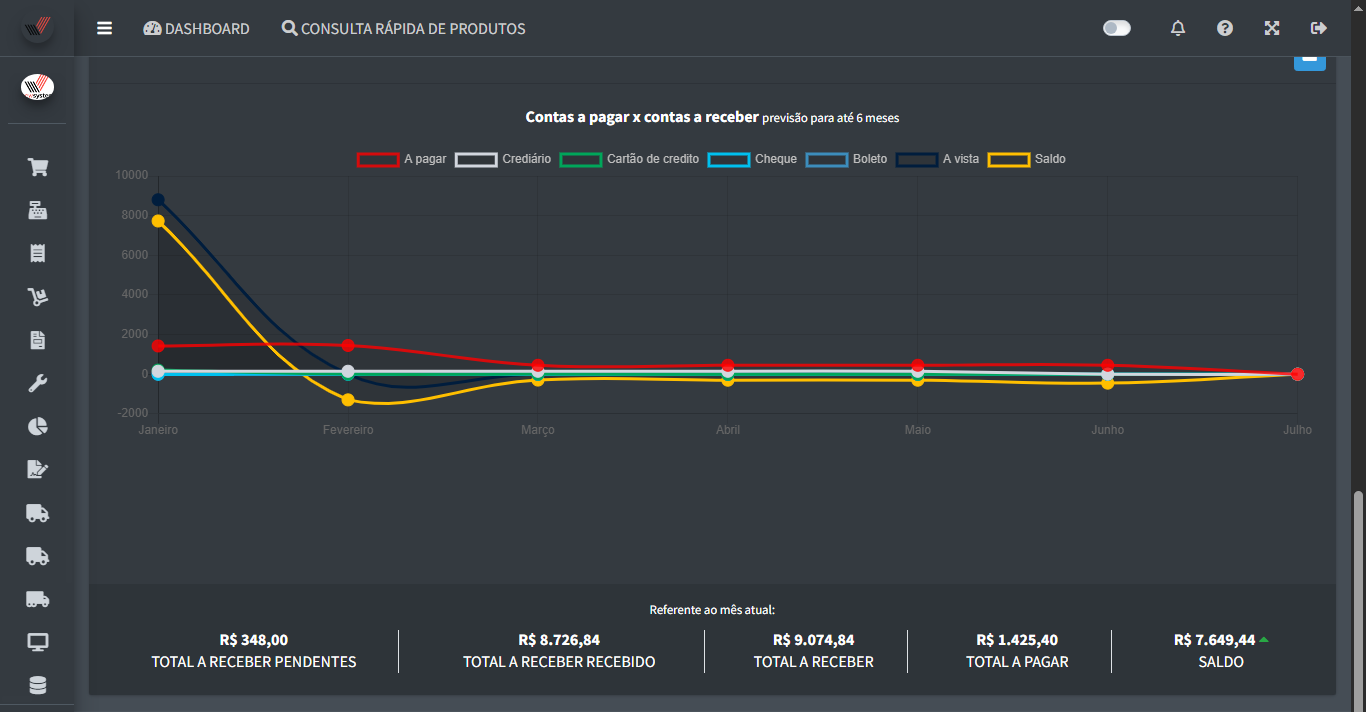Click the yellow Saldo point at Fevereiro
Image resolution: width=1366 pixels, height=712 pixels.
tap(348, 400)
